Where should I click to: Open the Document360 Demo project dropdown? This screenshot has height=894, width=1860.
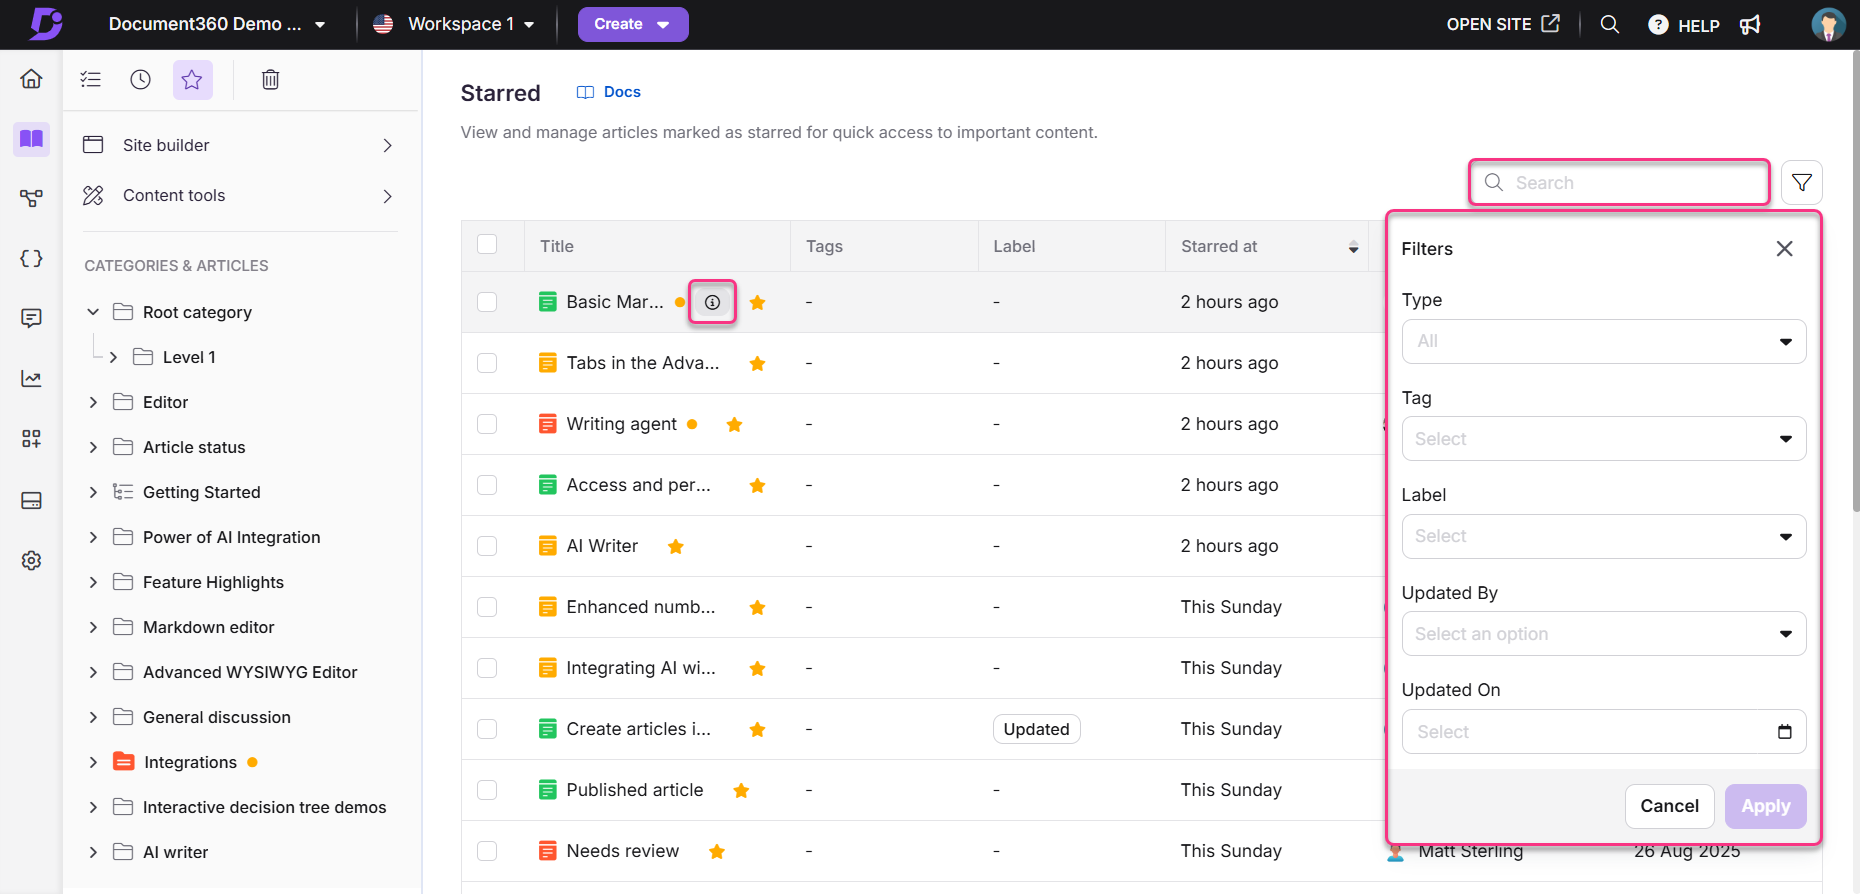pos(217,24)
